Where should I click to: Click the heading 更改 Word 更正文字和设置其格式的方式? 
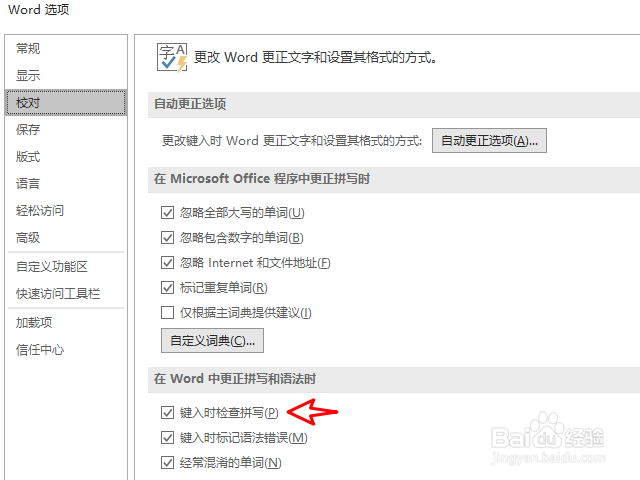click(315, 57)
